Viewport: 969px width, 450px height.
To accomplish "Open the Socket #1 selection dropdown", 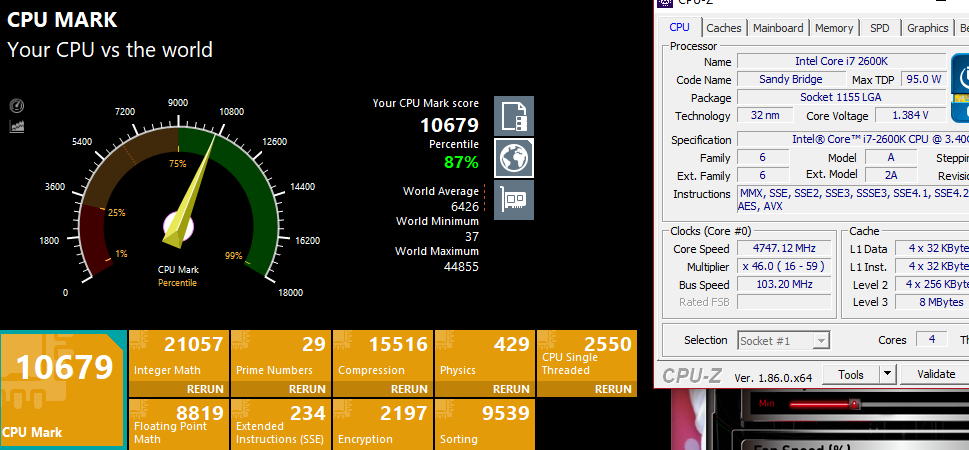I will (x=783, y=341).
